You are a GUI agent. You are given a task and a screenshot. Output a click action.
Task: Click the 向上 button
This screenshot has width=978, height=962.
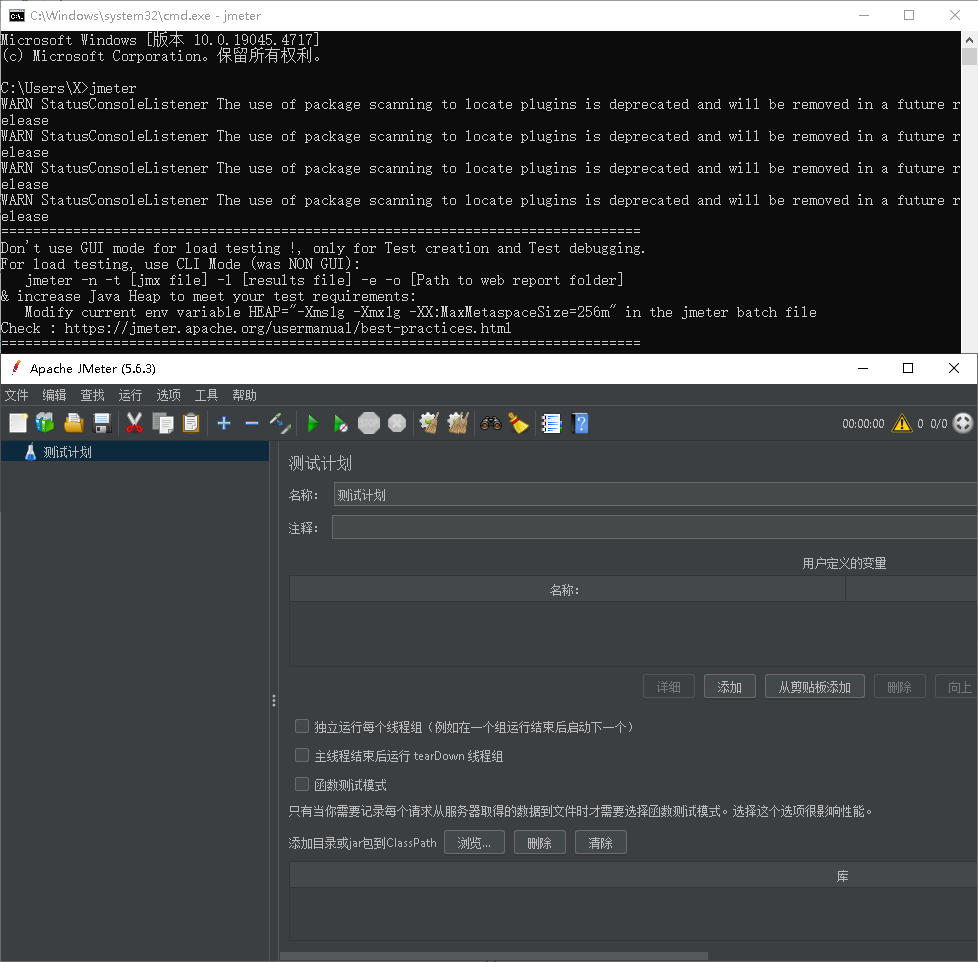957,687
